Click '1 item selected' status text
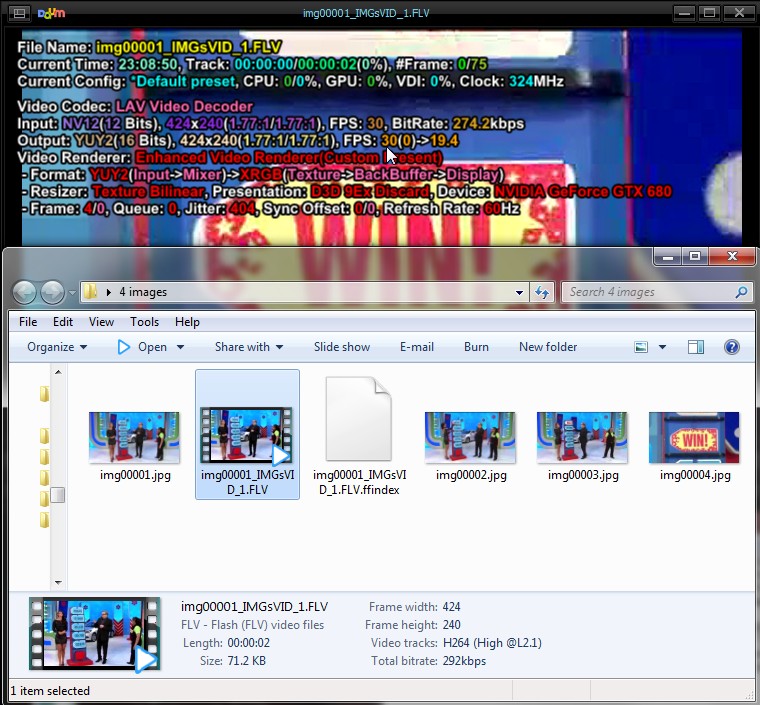Screen dimensions: 760x705 [x=50, y=691]
